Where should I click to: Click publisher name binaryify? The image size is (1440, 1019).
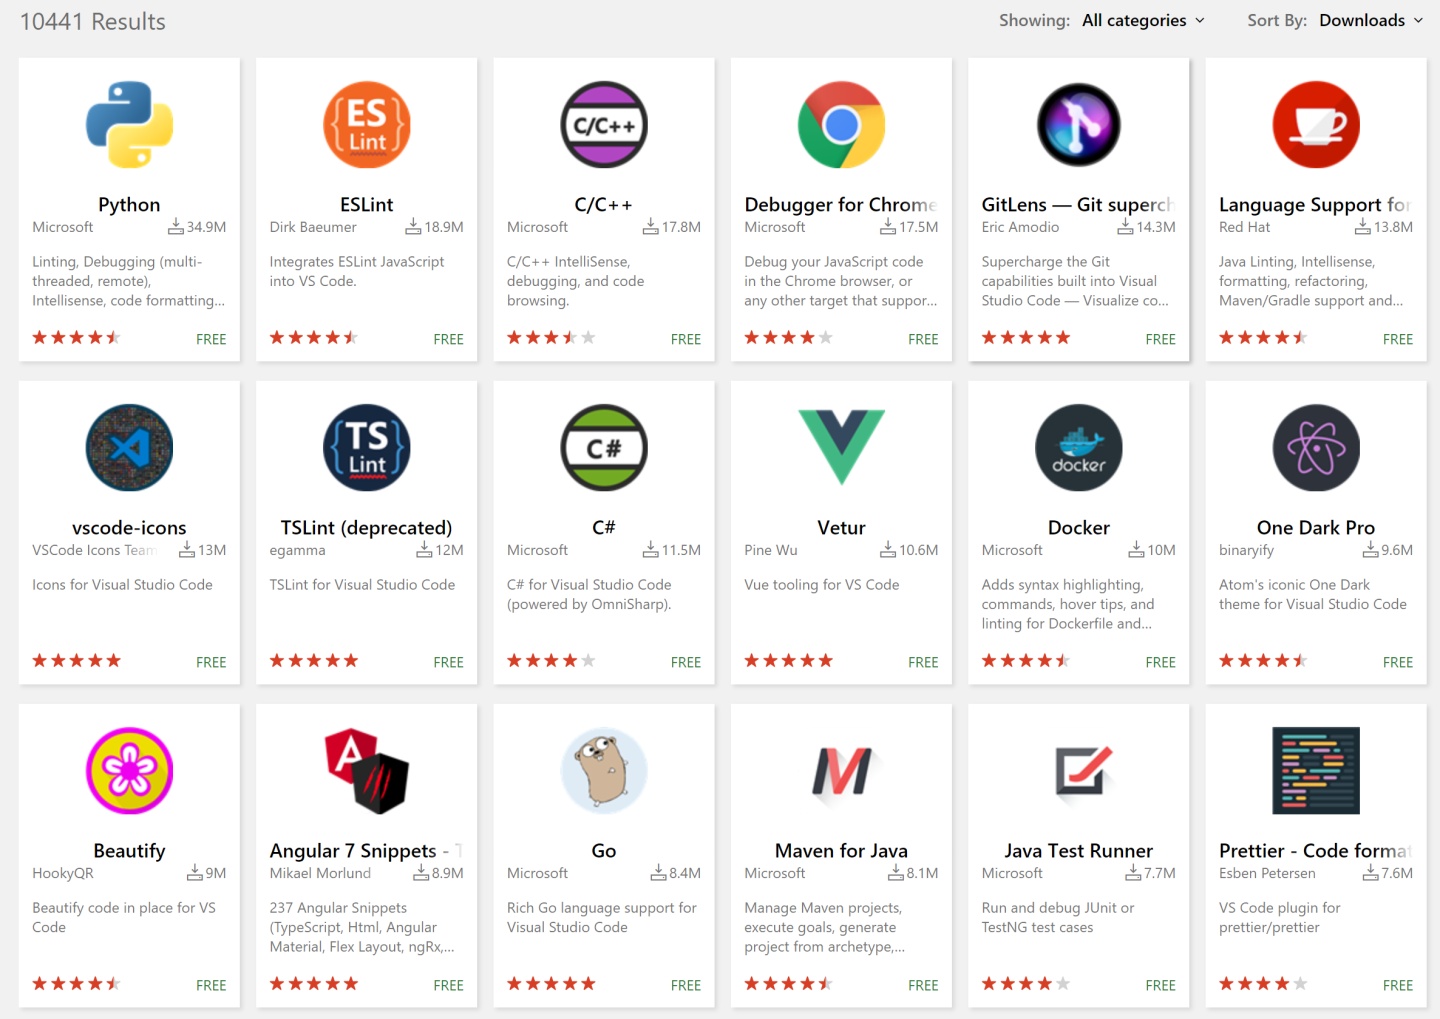point(1246,550)
